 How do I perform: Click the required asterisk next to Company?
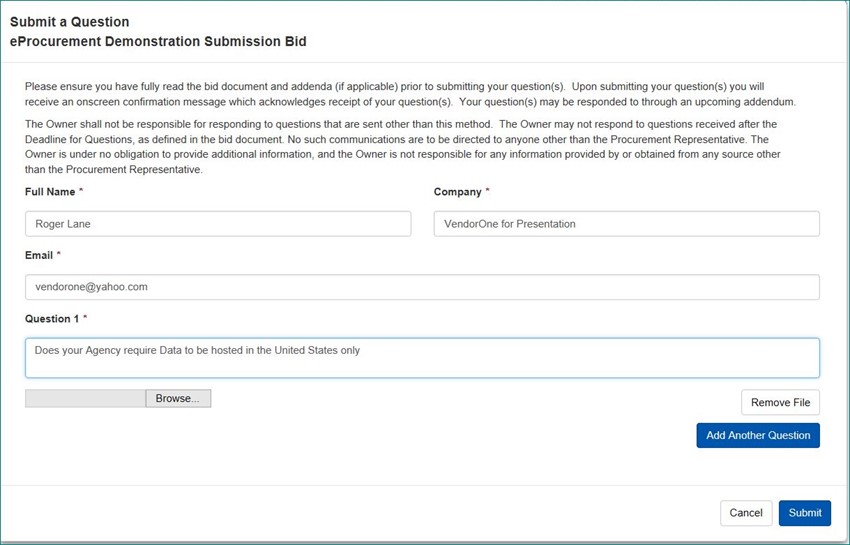point(488,192)
